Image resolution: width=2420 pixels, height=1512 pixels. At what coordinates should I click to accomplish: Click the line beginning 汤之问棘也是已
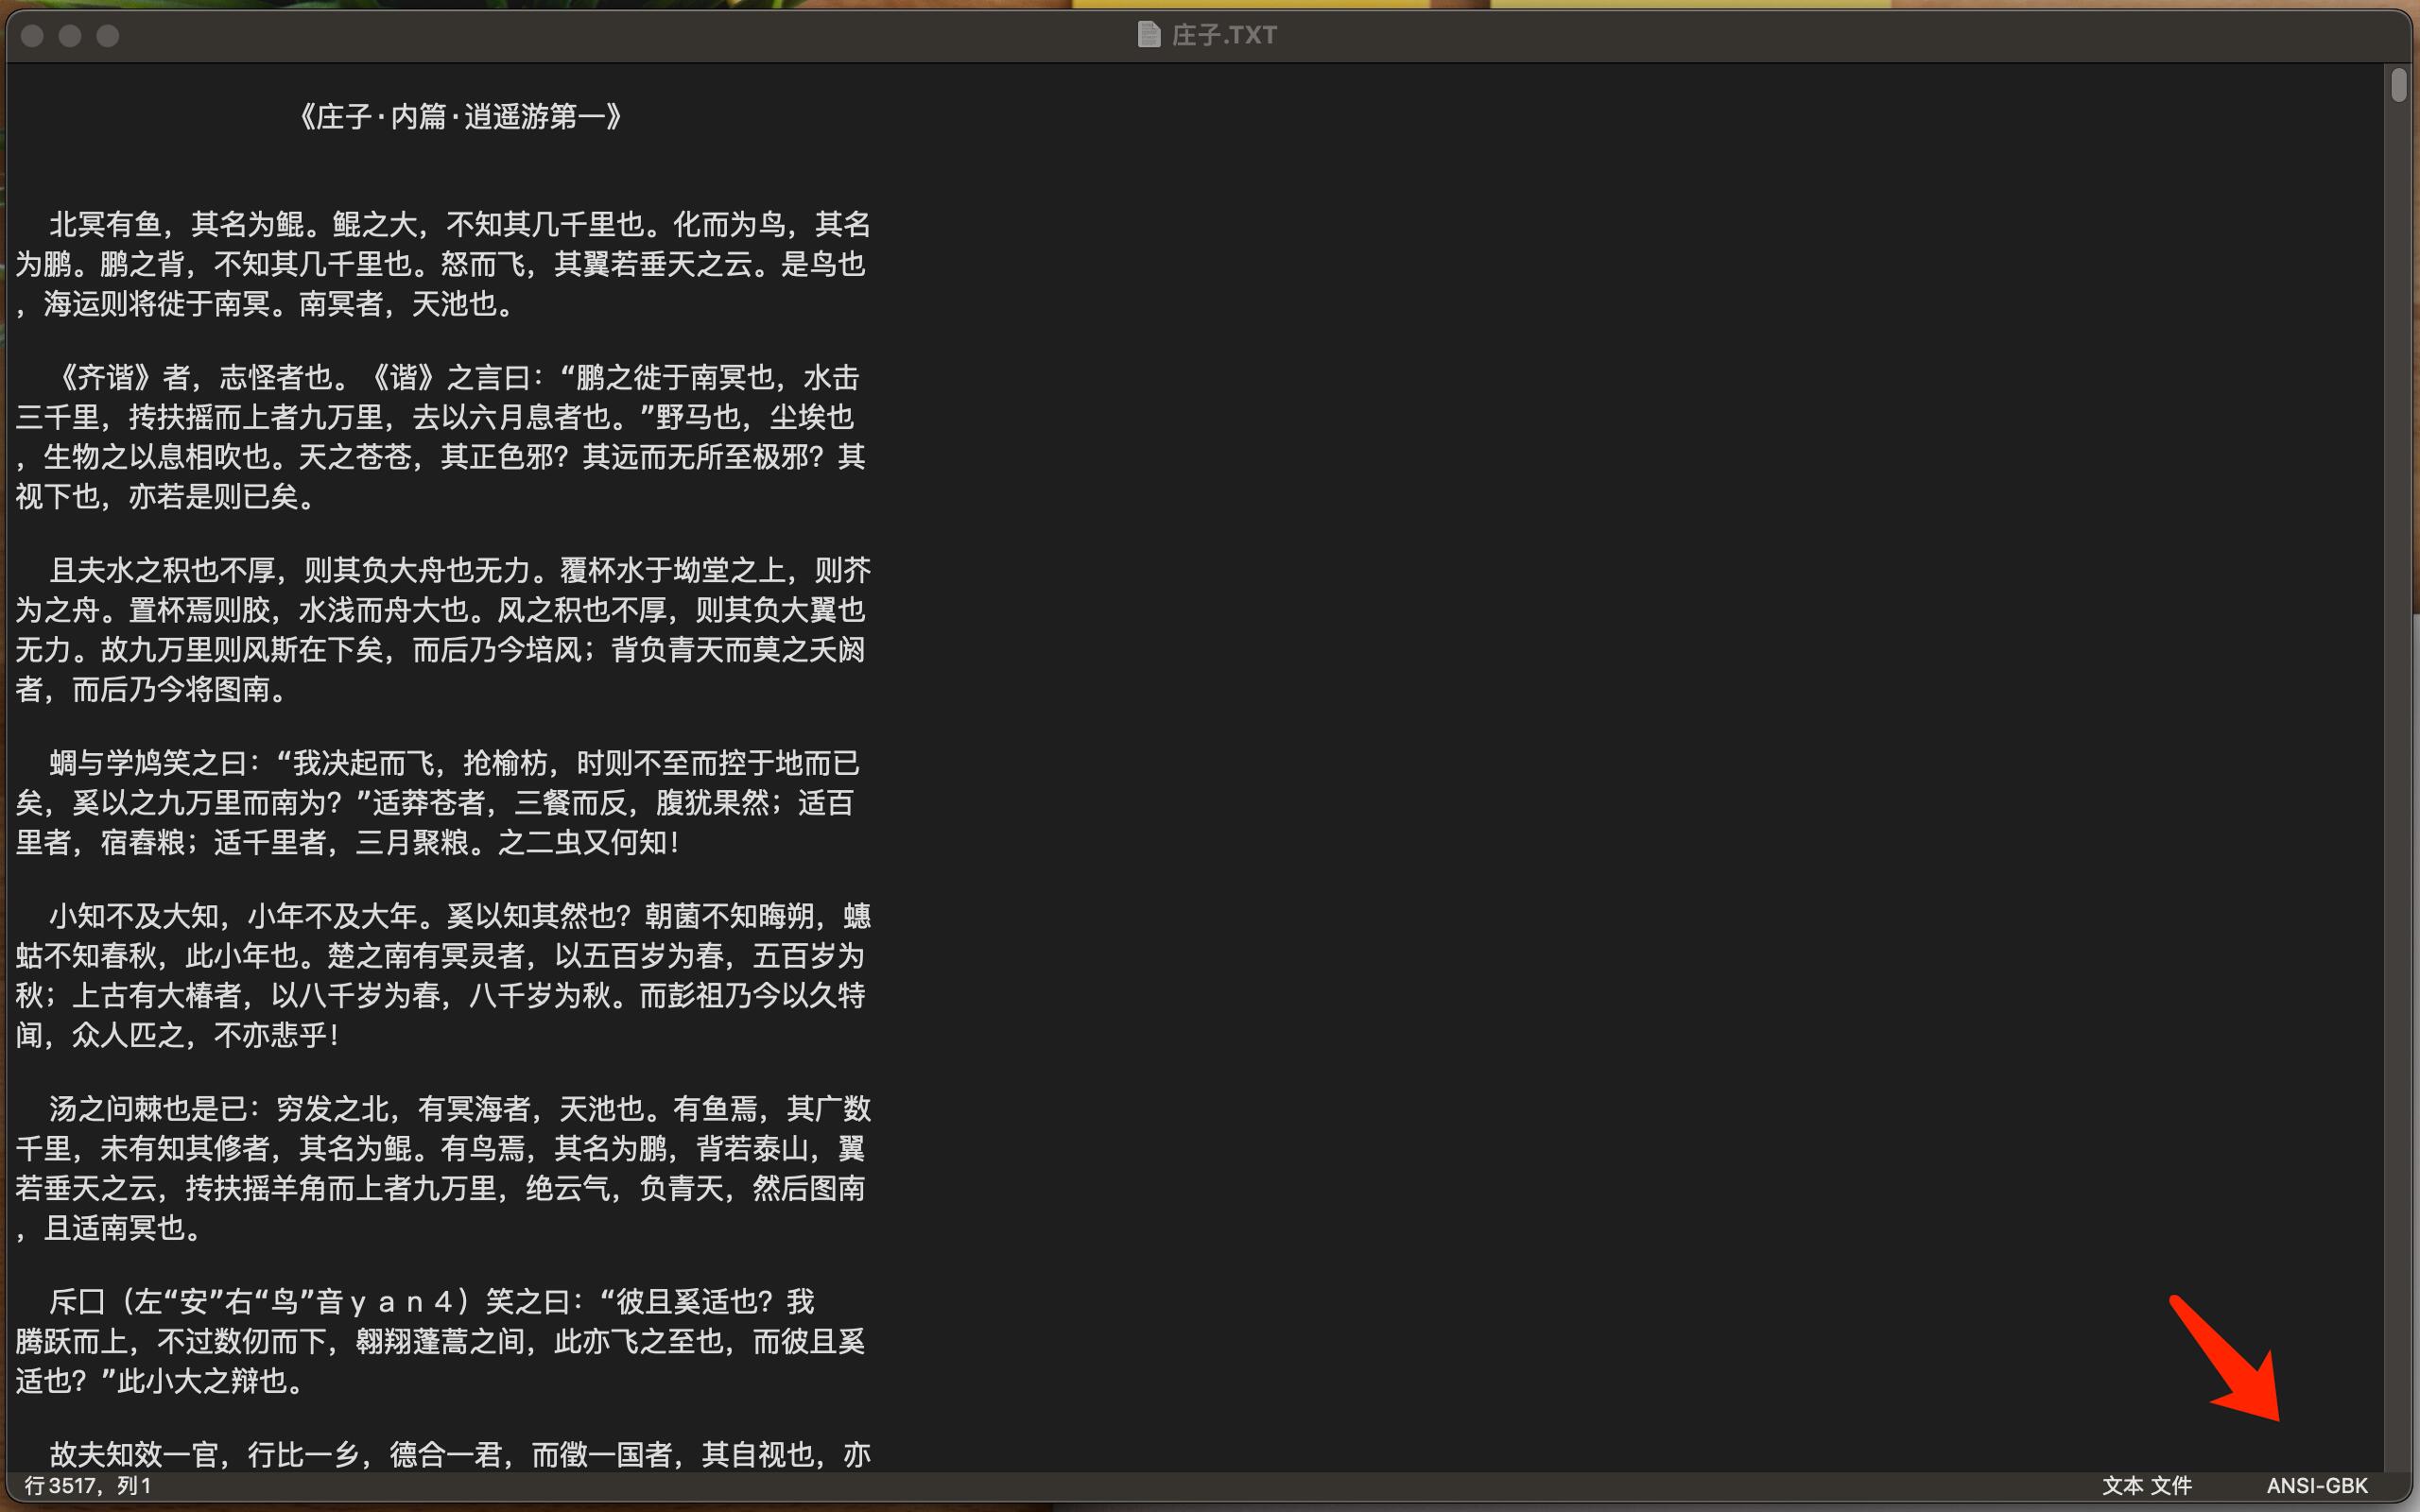460,1109
